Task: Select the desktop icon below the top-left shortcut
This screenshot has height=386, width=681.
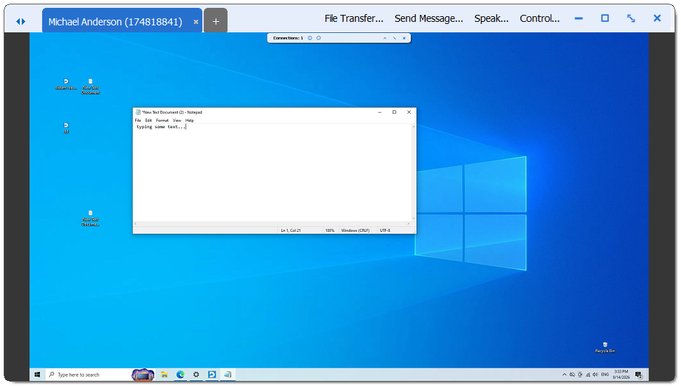Action: [x=66, y=128]
